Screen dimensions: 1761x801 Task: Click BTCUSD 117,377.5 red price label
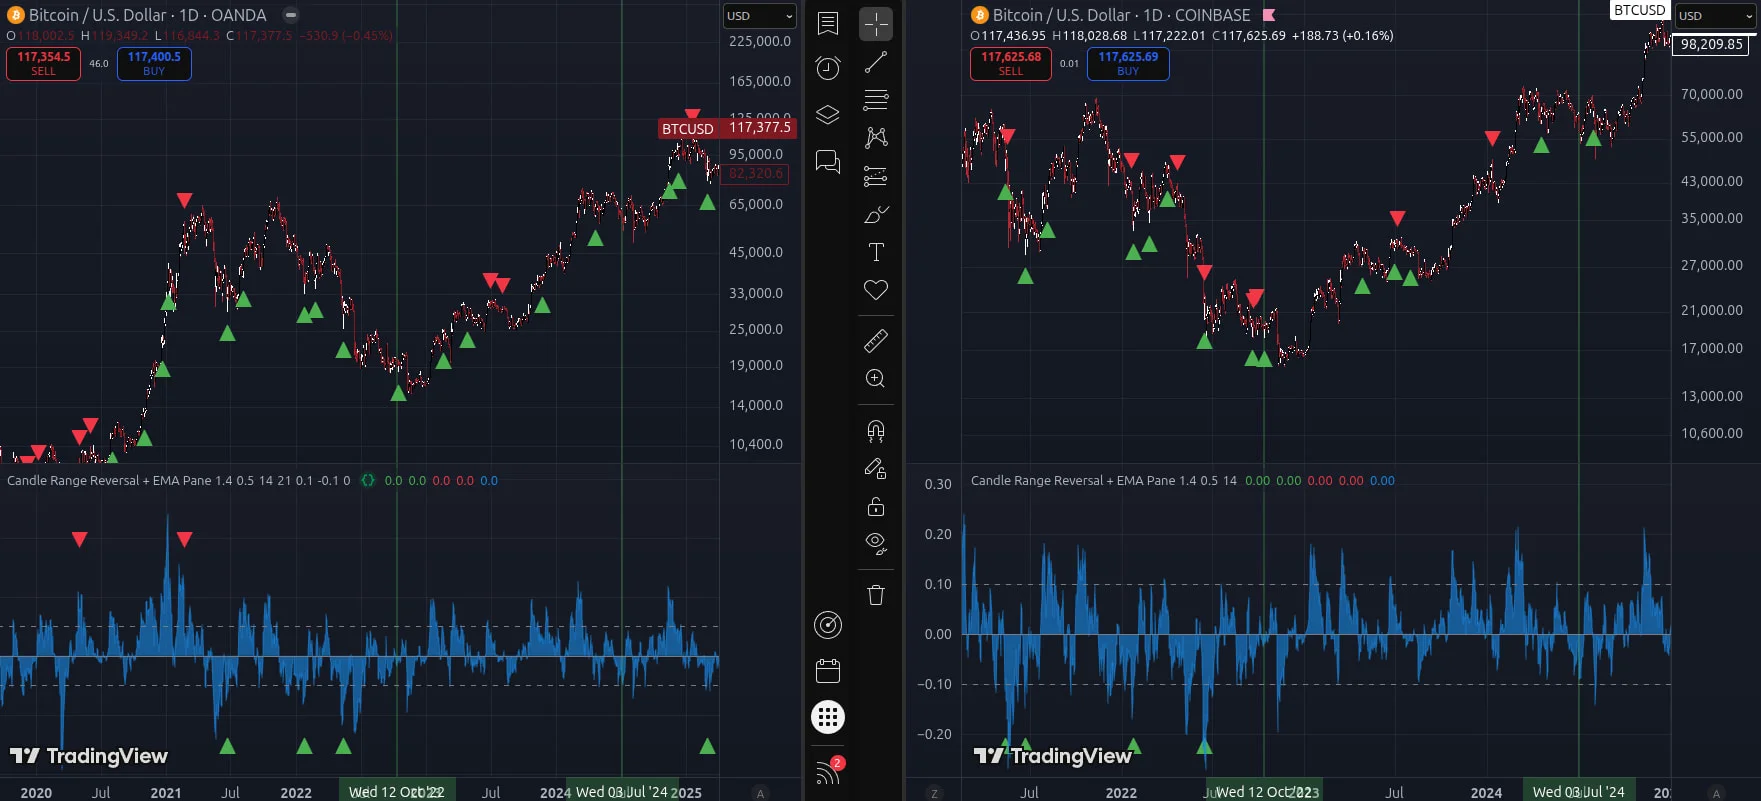pyautogui.click(x=727, y=128)
